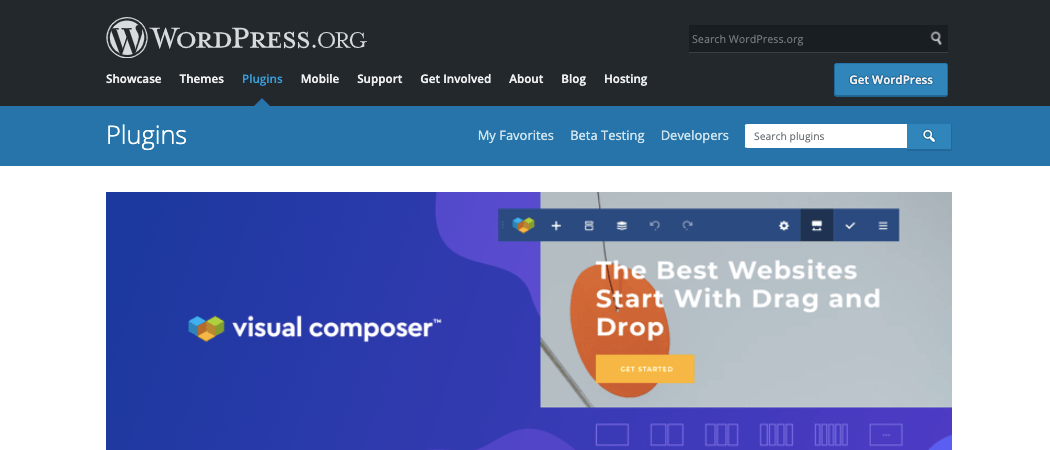Open the Mobile menu item
The image size is (1050, 450).
[x=319, y=79]
